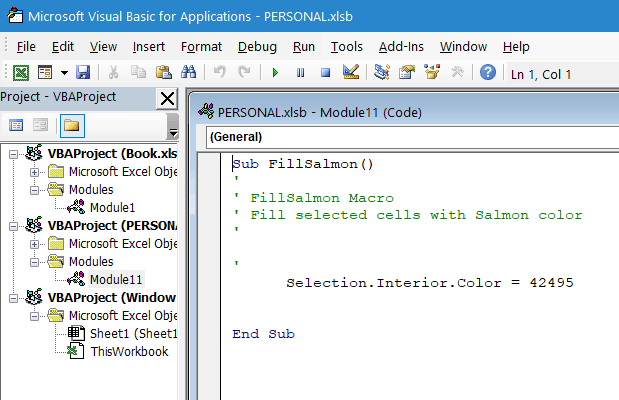This screenshot has height=400, width=619.
Task: Click the Sub FillSalmon() code line
Action: tap(303, 164)
